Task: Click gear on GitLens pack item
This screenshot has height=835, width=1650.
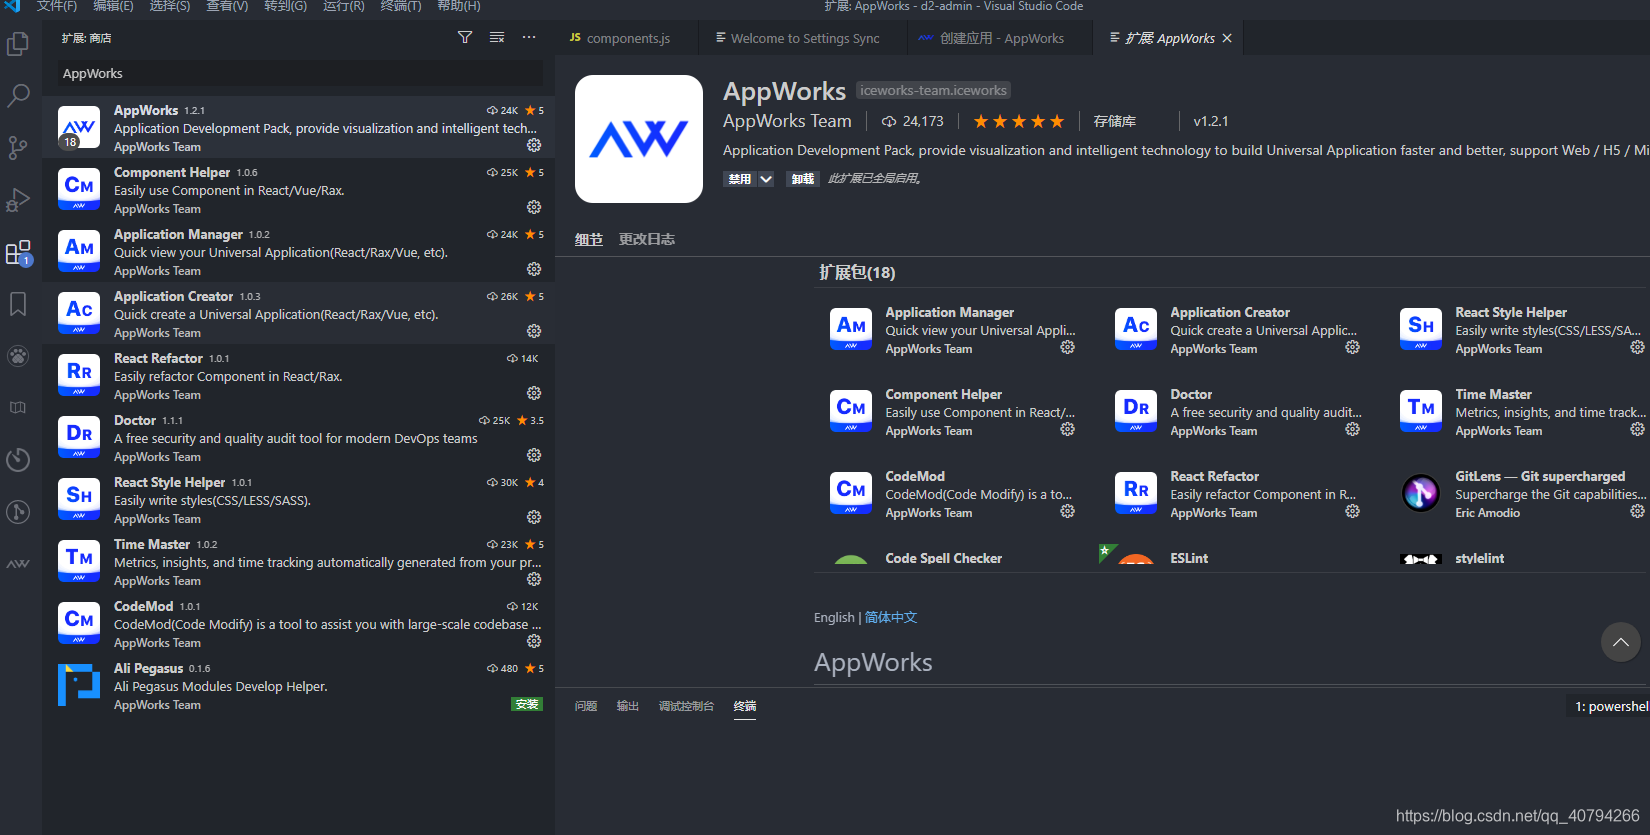Action: (1637, 511)
